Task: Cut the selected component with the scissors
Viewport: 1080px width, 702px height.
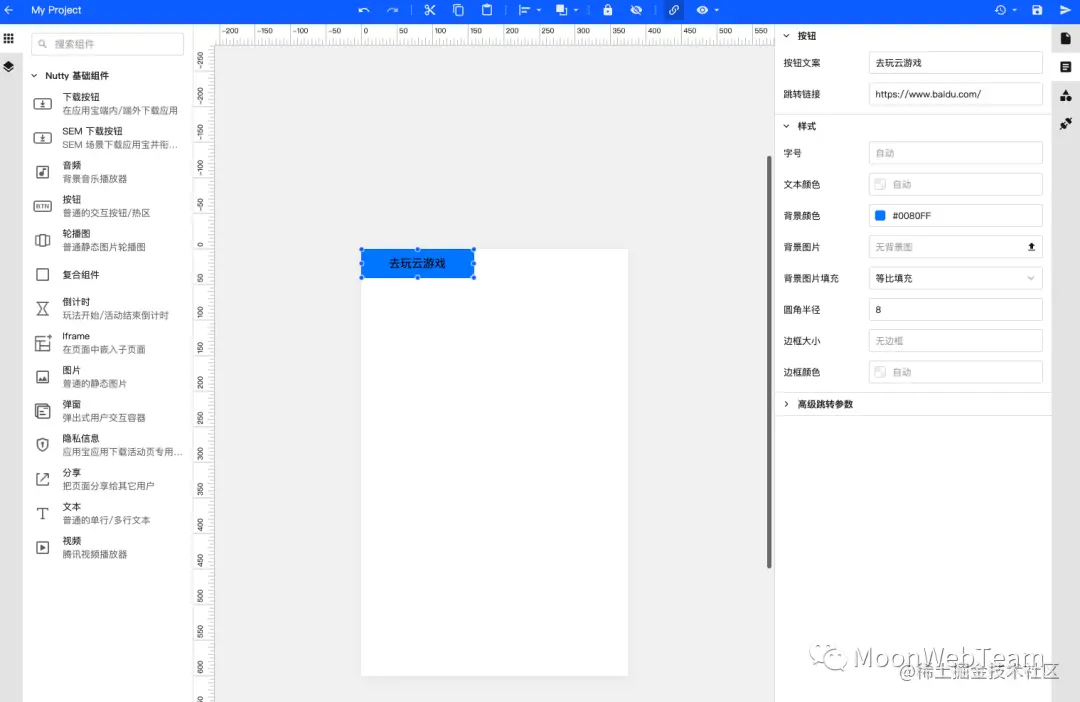Action: (x=430, y=10)
